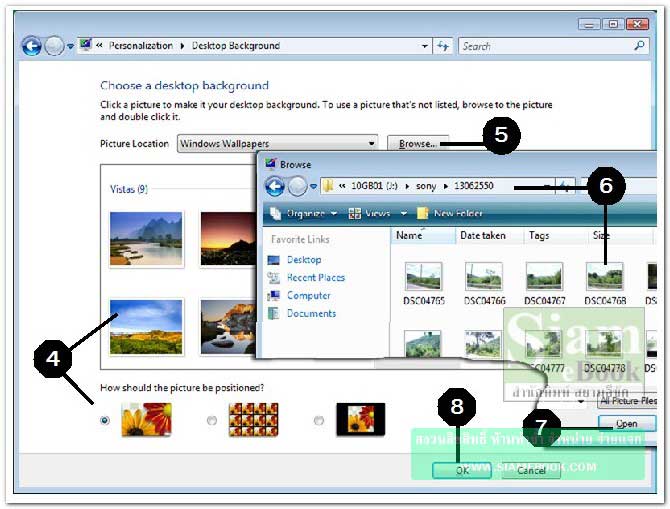
Task: Focus the main window Search field
Action: [x=547, y=46]
